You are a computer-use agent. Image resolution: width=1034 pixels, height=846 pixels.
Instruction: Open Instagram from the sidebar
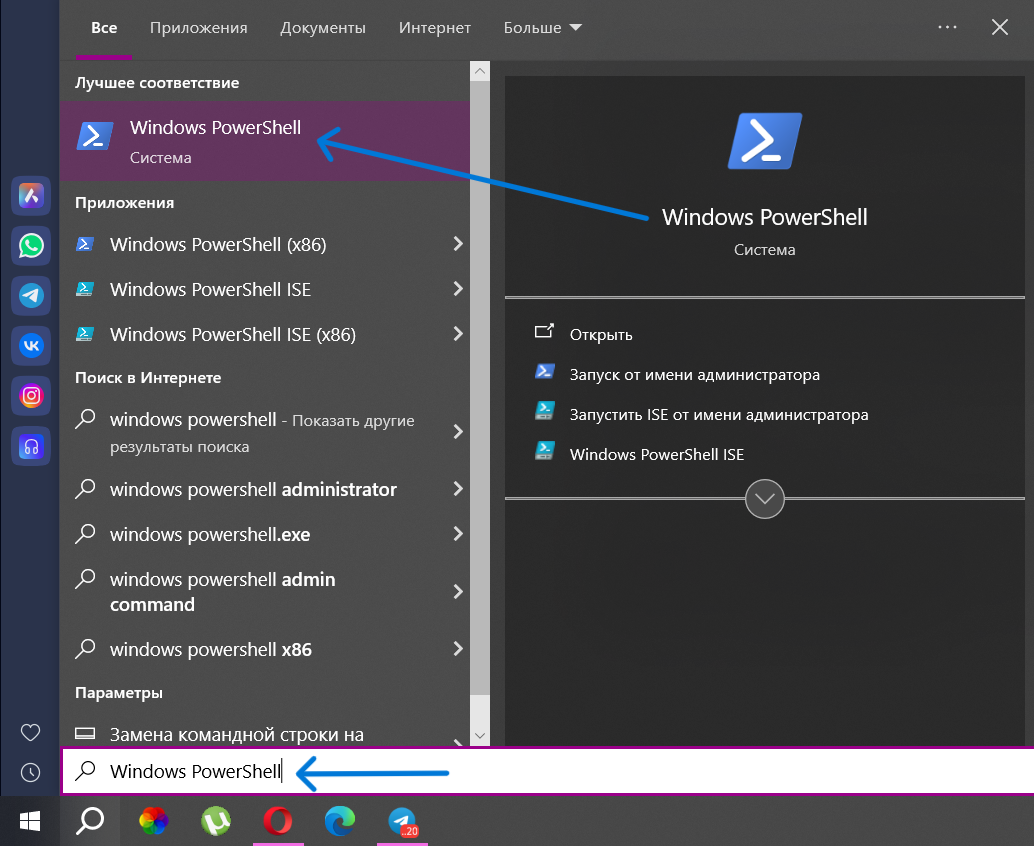point(31,396)
